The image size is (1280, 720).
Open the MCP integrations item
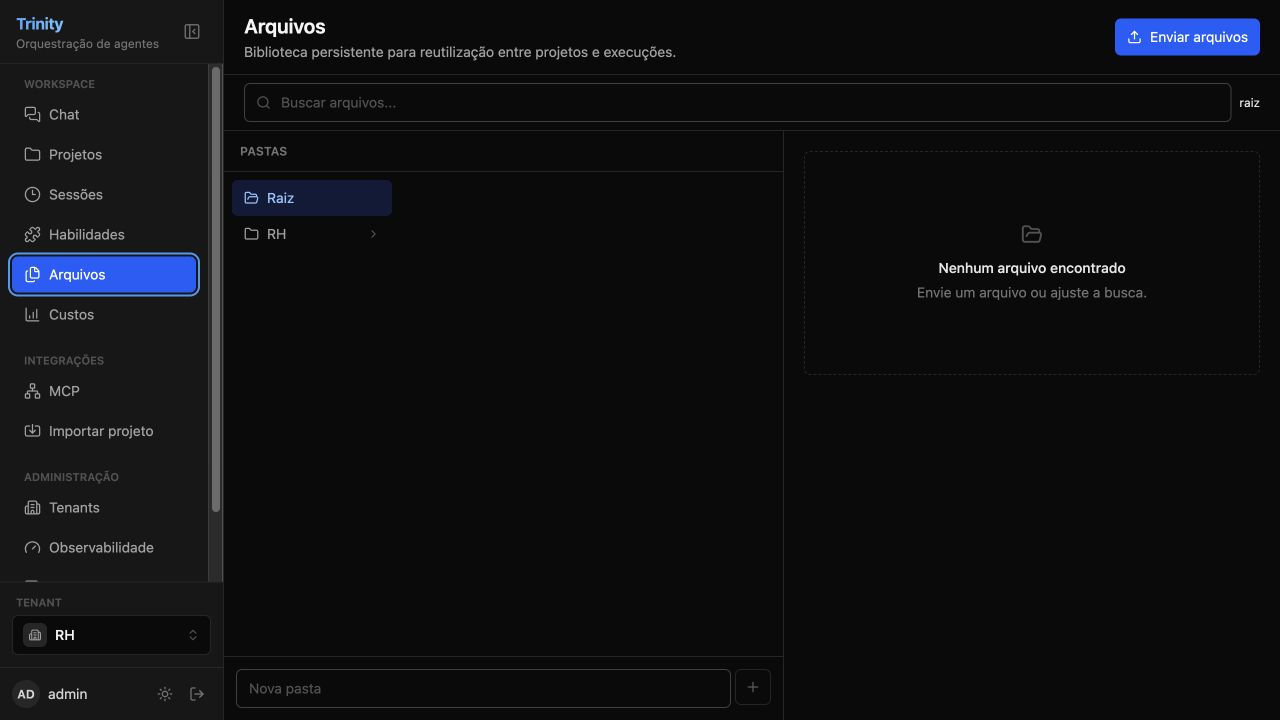point(104,391)
